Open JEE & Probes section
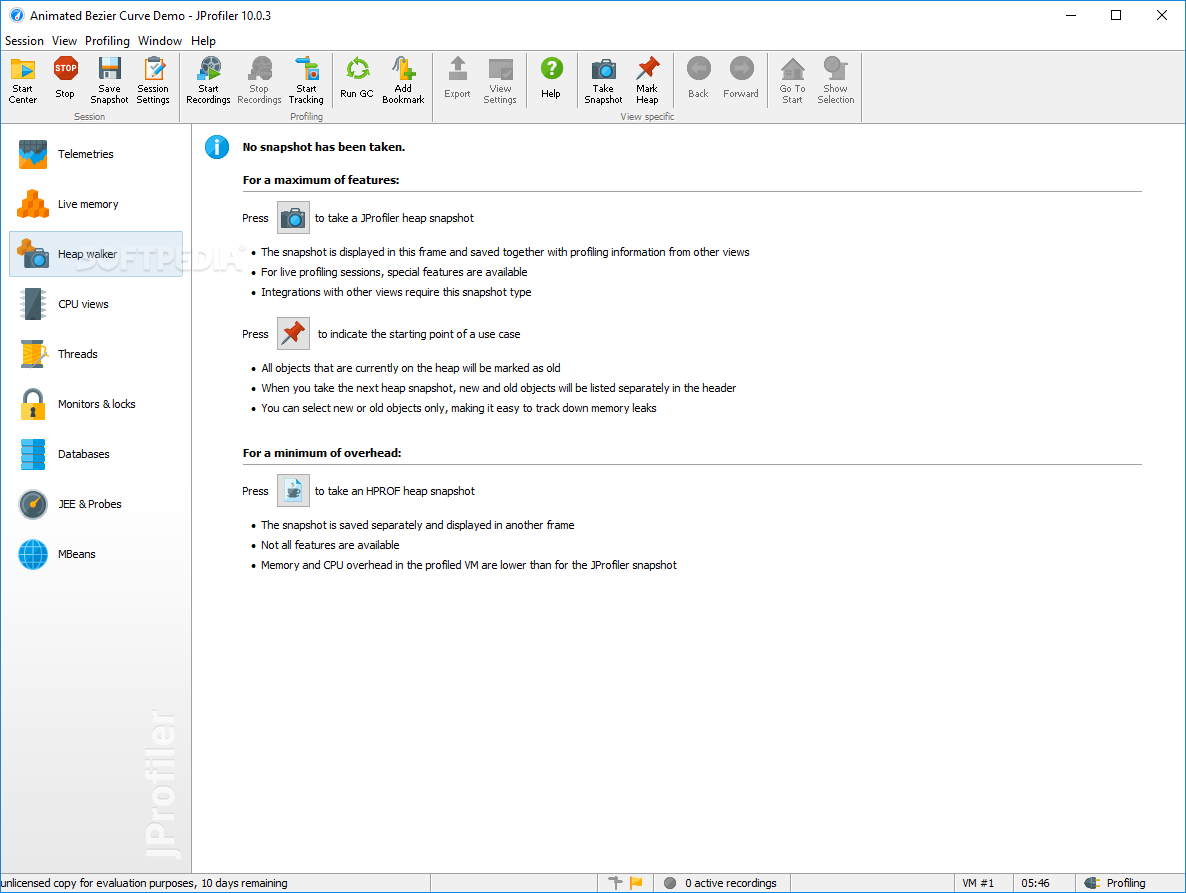1186x893 pixels. 96,504
